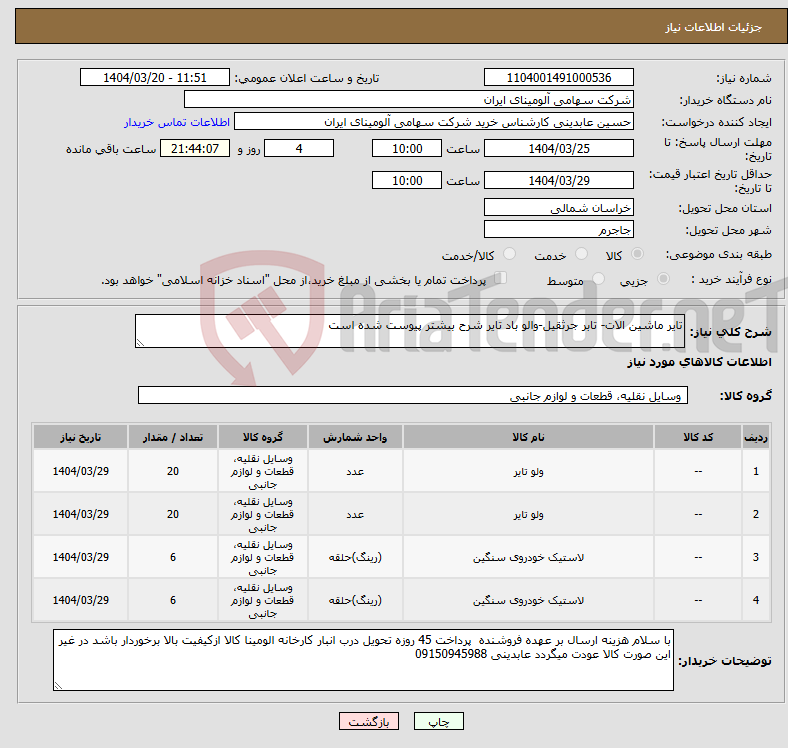Click the شرح کلی نیاز description textarea
This screenshot has width=788, height=748.
[x=410, y=331]
